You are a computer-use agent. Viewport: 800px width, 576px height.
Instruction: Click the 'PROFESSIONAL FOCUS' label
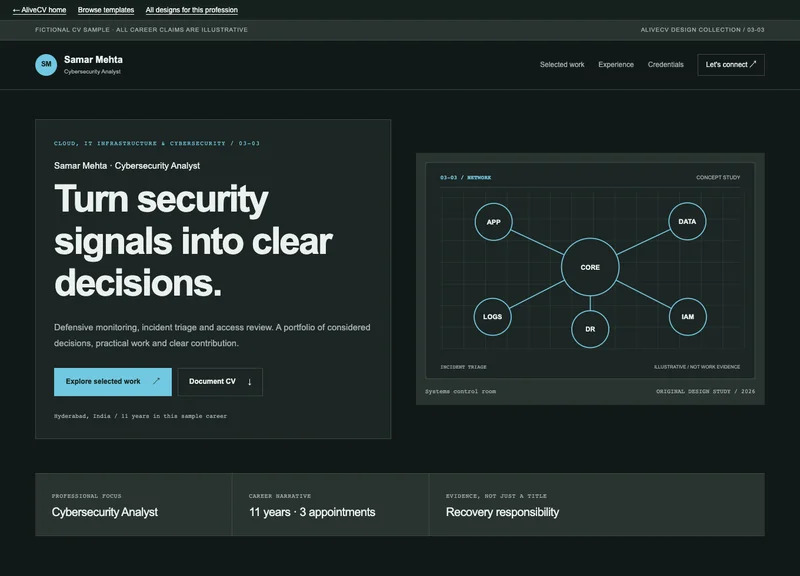point(86,496)
